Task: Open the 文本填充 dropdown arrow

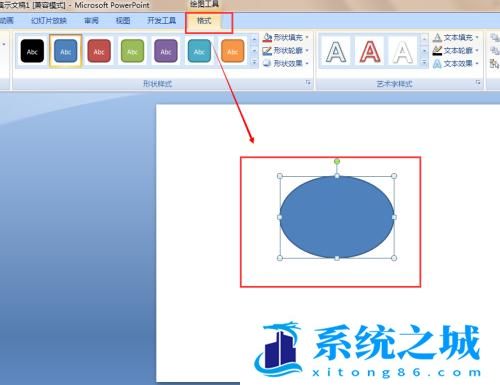Action: click(477, 37)
